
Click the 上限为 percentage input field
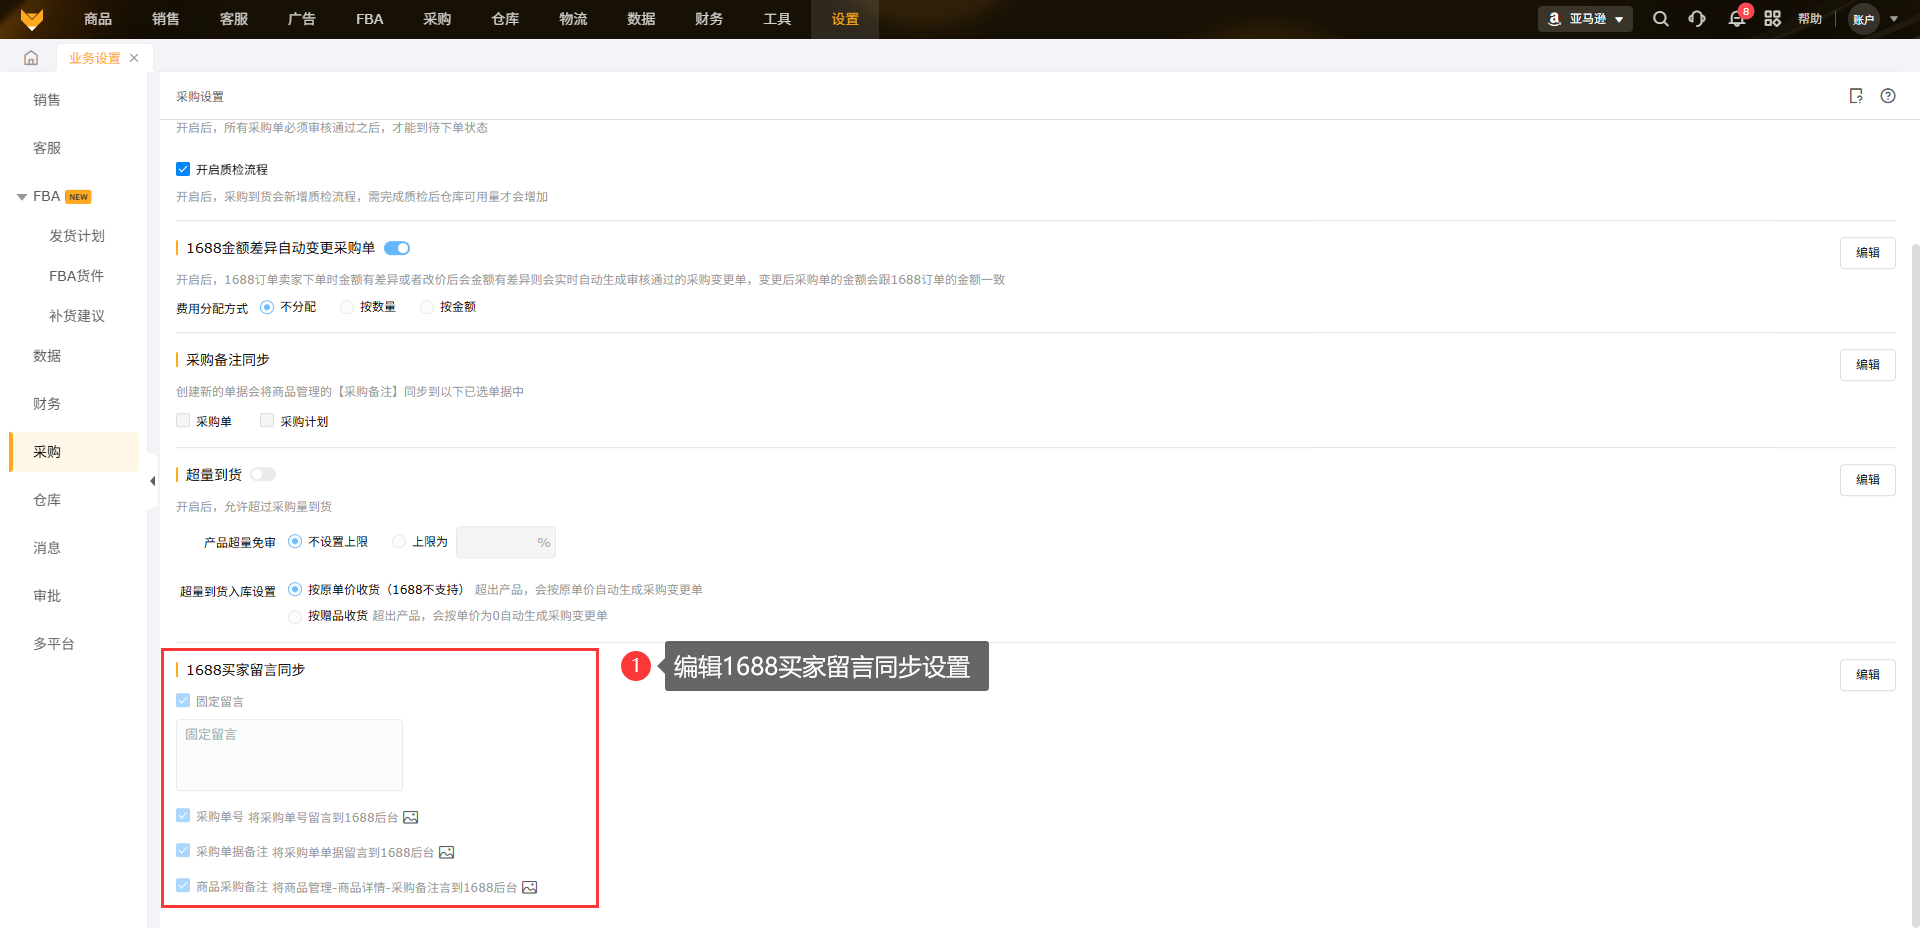pos(506,542)
